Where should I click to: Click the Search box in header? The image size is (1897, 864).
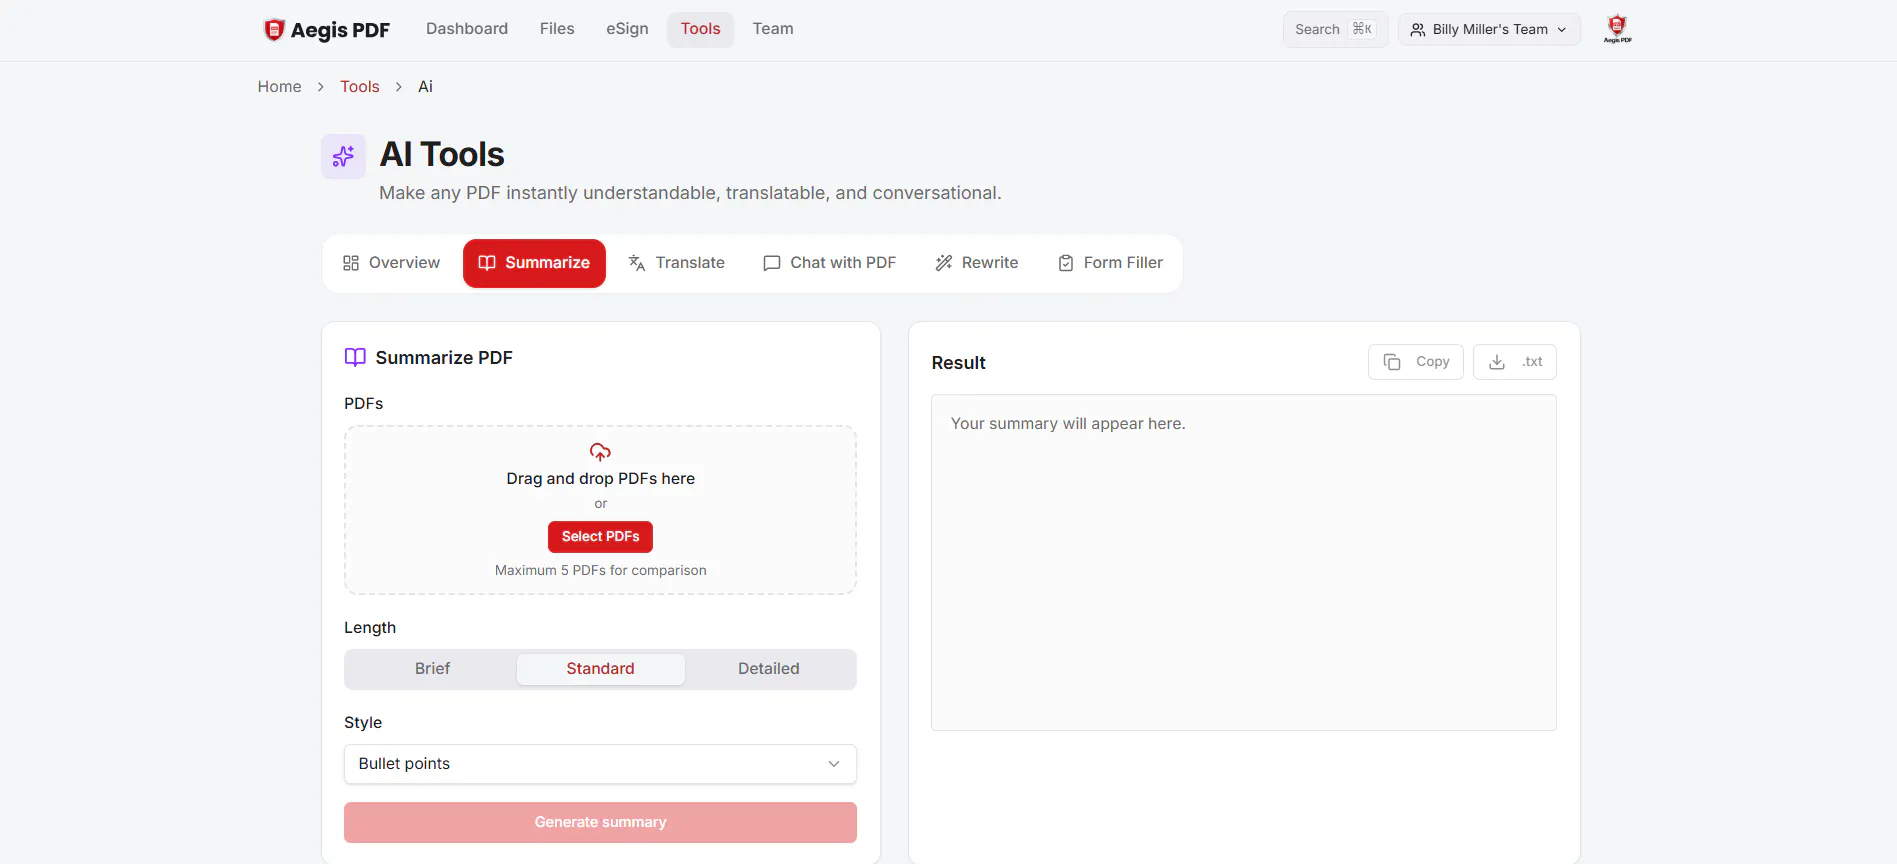(1335, 30)
